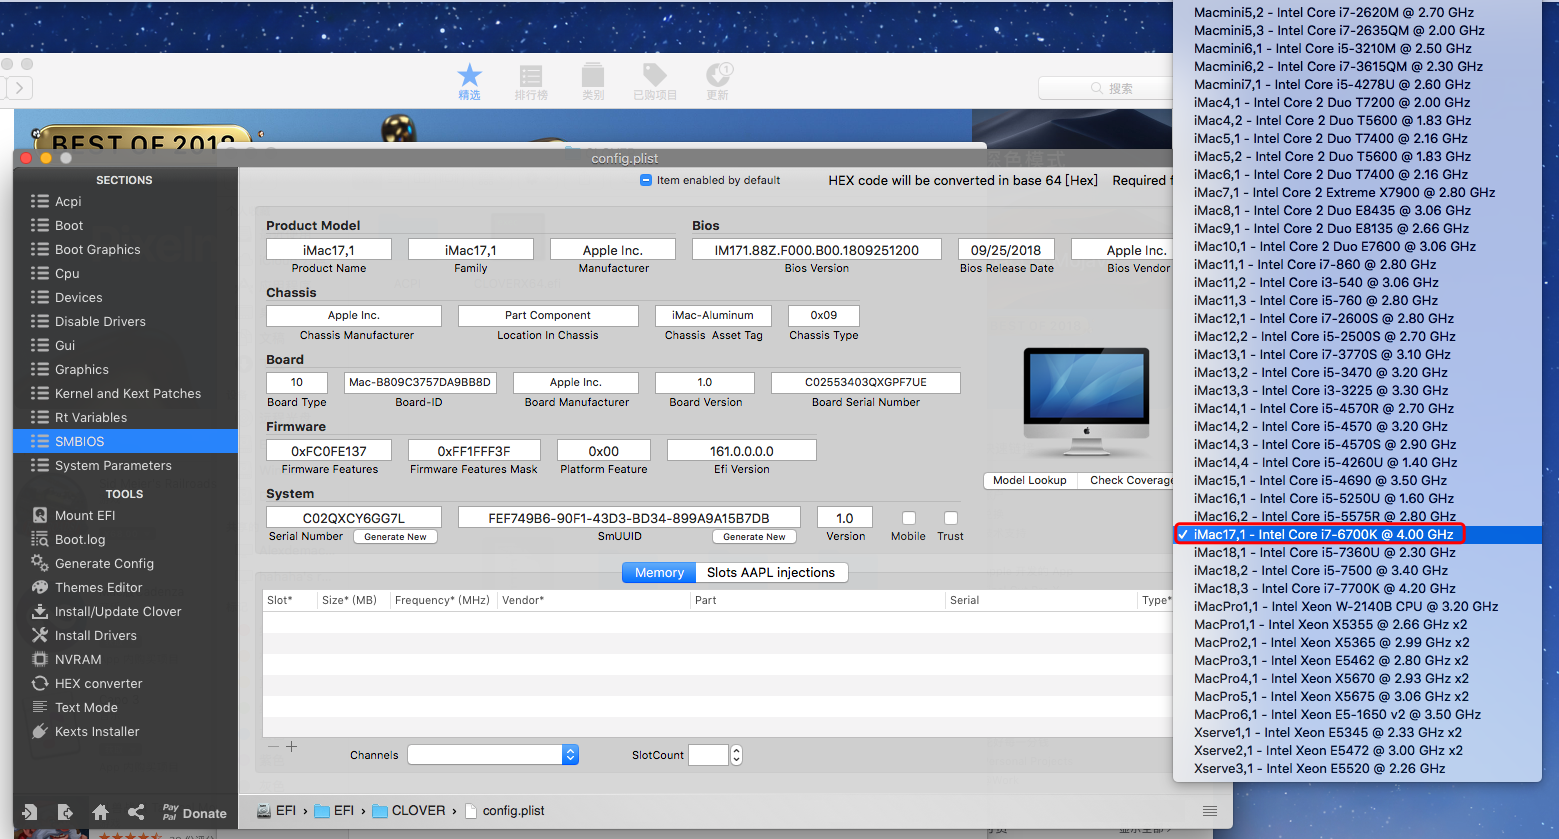This screenshot has width=1559, height=839.
Task: Open the Cpu section
Action: [126, 273]
